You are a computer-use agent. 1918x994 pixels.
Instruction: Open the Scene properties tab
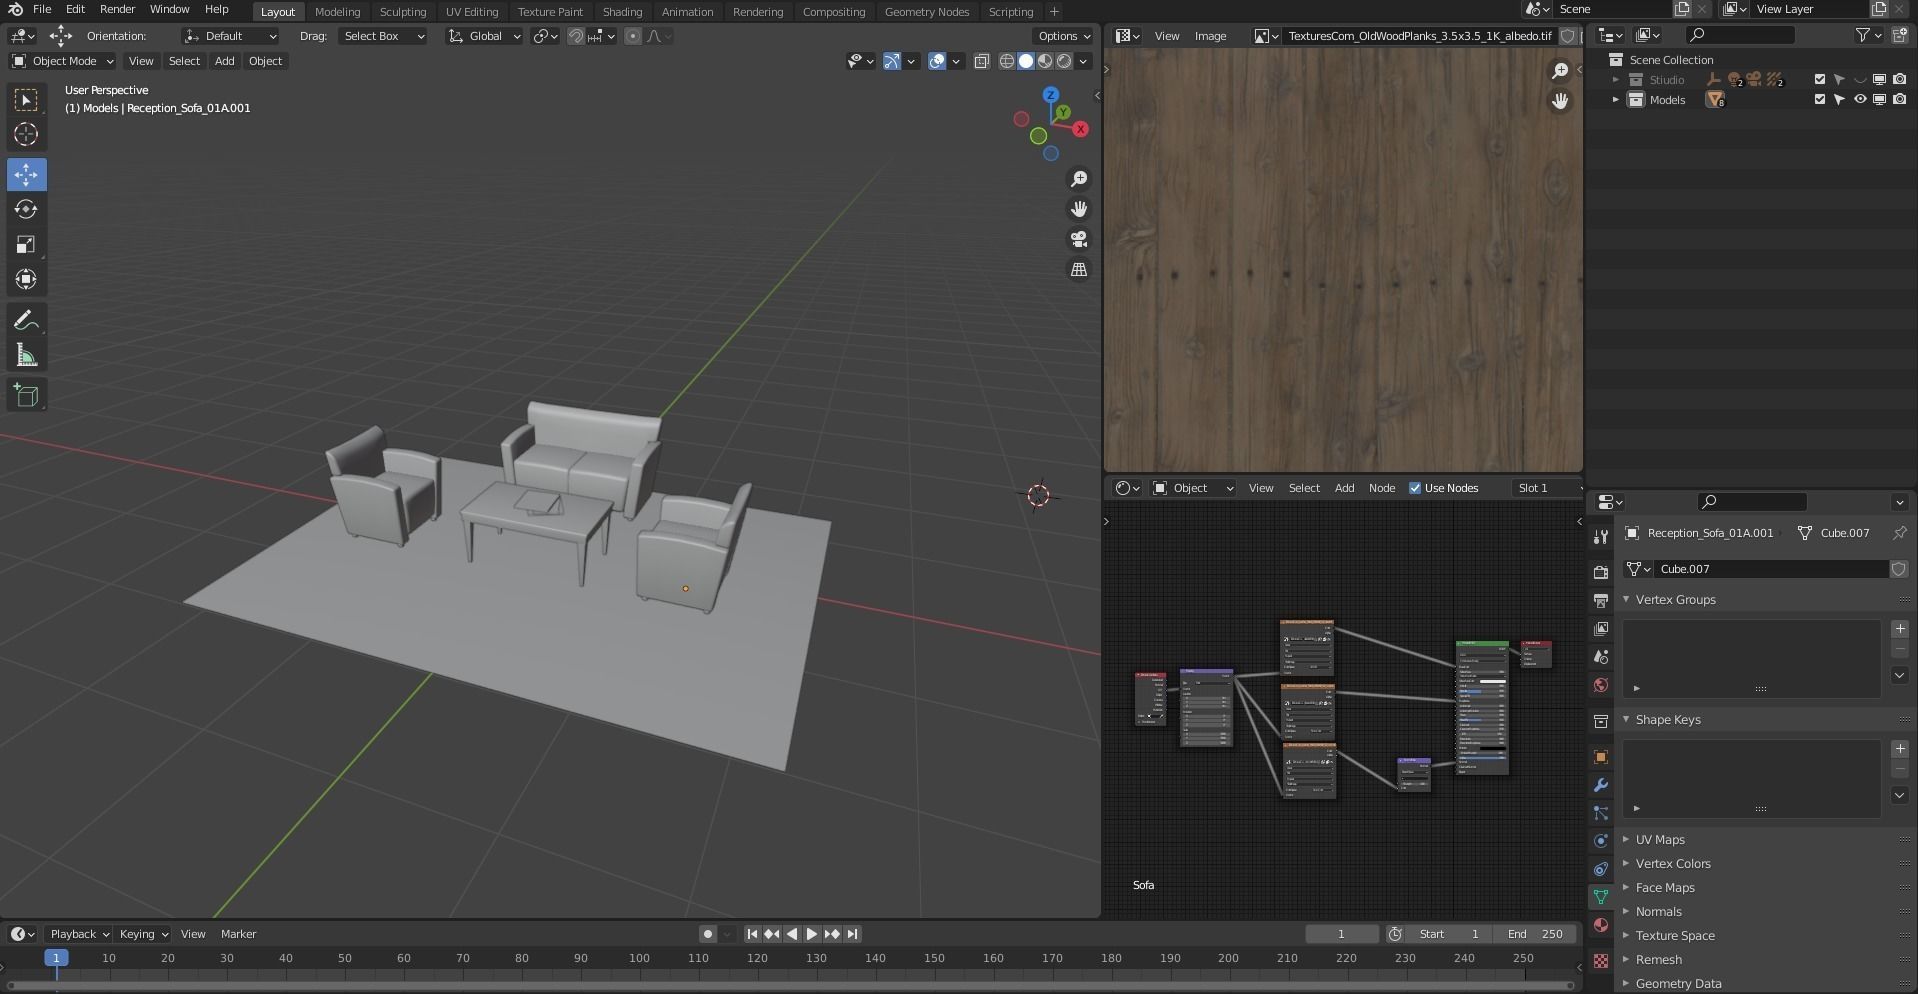pos(1601,657)
